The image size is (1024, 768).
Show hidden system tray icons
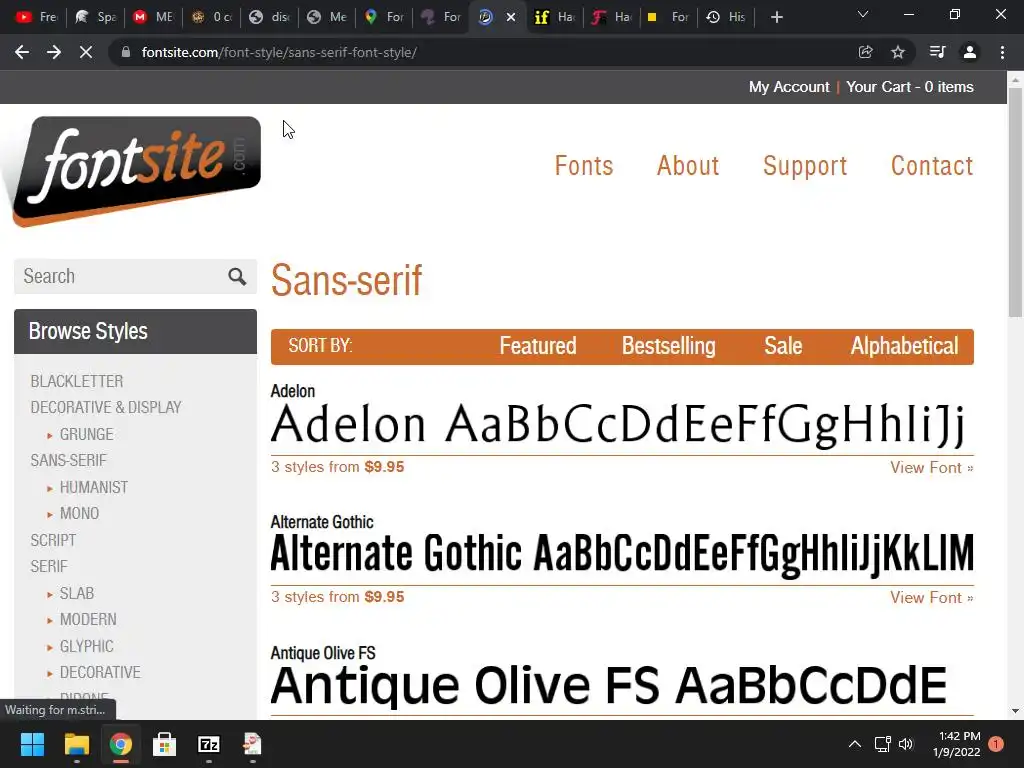coord(854,744)
